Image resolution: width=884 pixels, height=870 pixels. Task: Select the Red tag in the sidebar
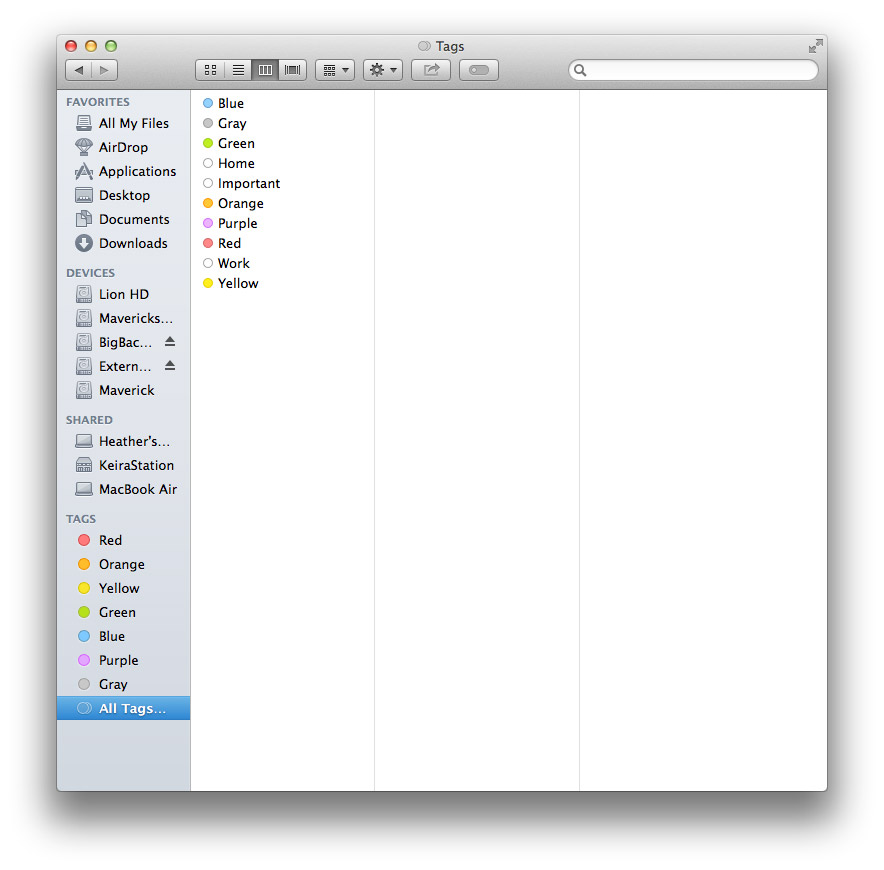point(123,540)
